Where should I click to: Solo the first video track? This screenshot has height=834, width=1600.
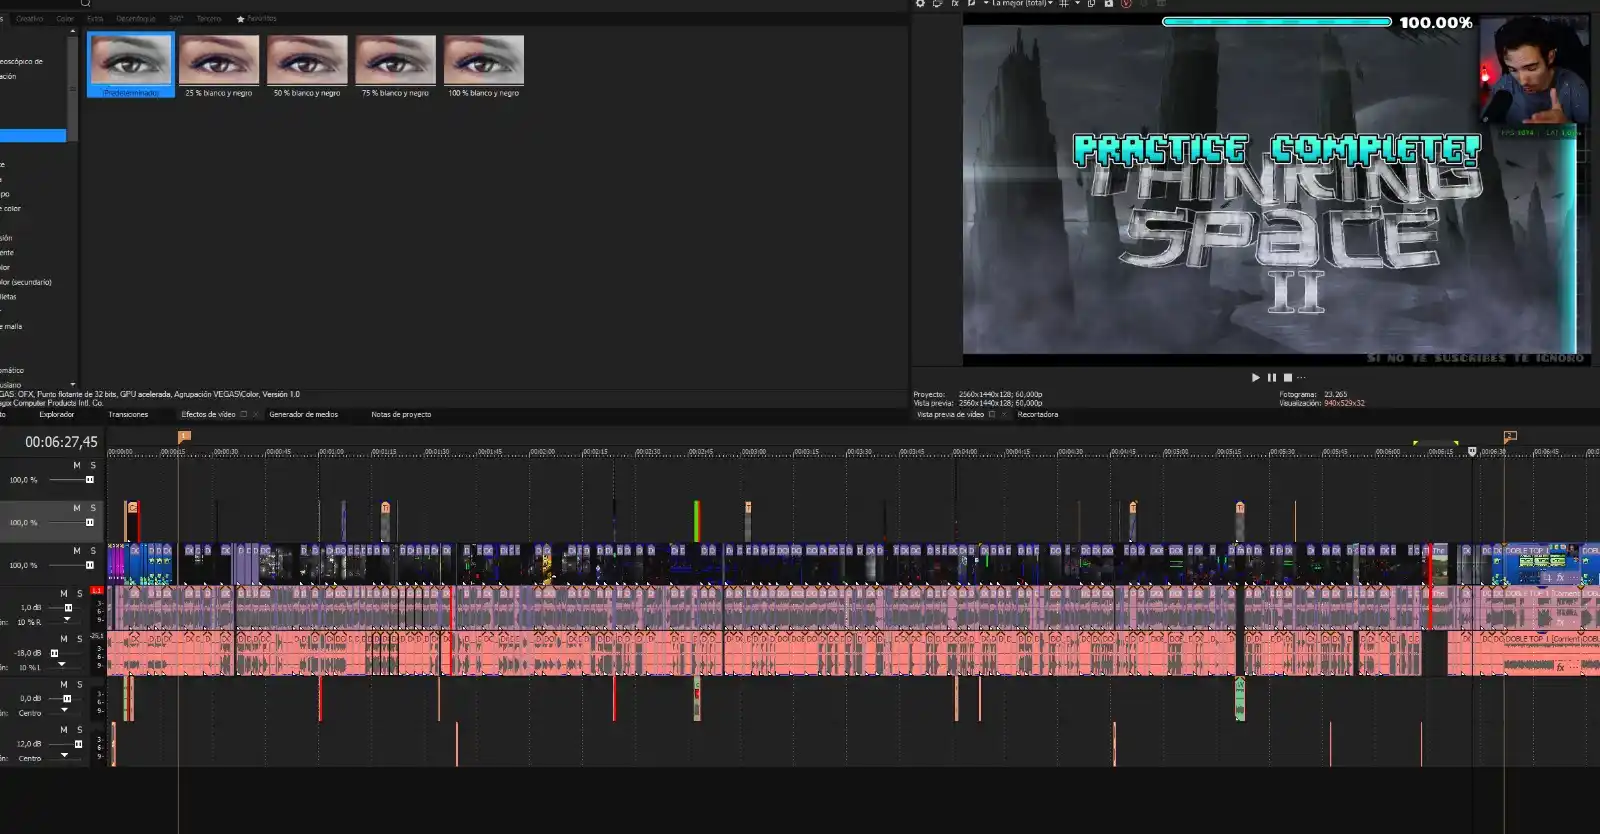click(93, 466)
